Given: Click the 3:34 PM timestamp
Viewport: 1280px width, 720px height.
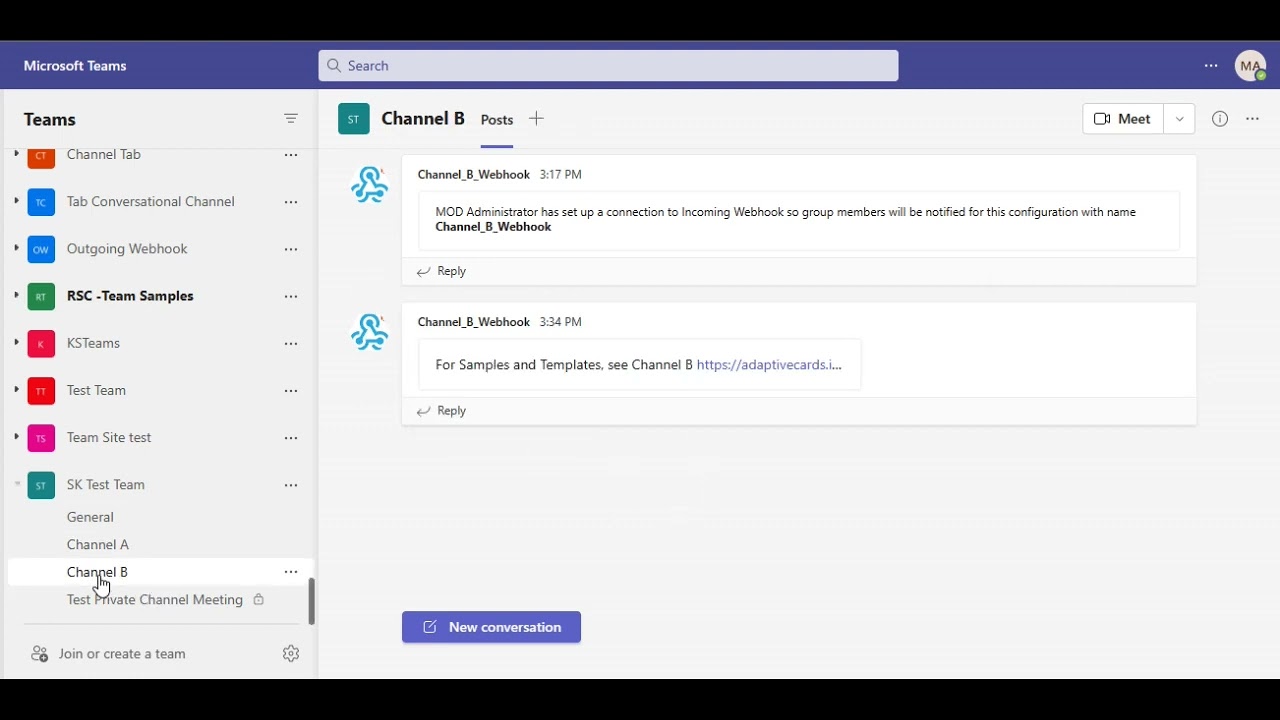Looking at the screenshot, I should click(x=560, y=322).
